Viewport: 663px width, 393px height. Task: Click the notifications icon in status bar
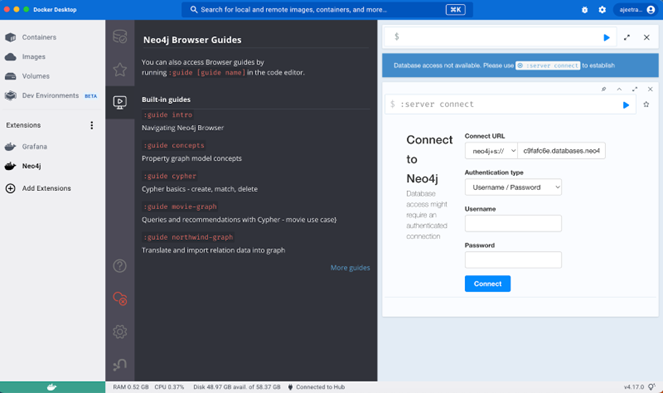click(x=652, y=387)
